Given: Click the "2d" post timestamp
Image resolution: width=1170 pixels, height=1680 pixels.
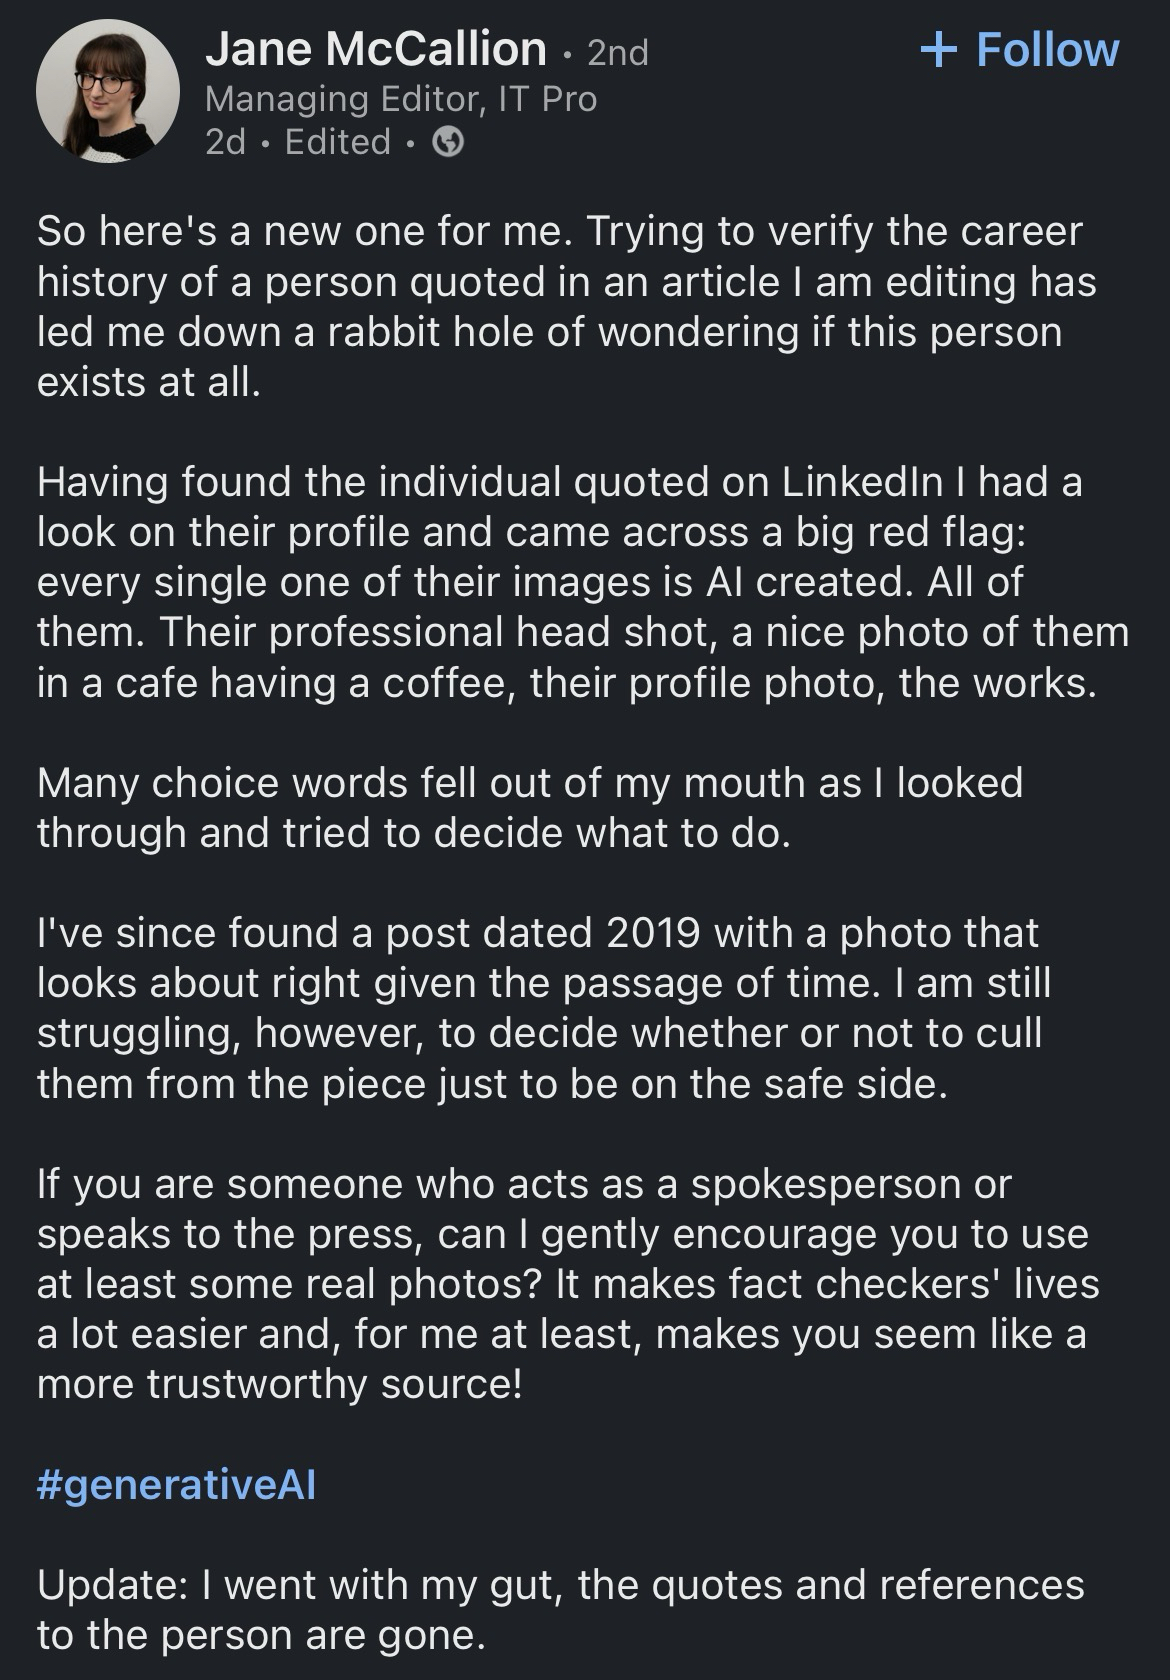Looking at the screenshot, I should [225, 142].
